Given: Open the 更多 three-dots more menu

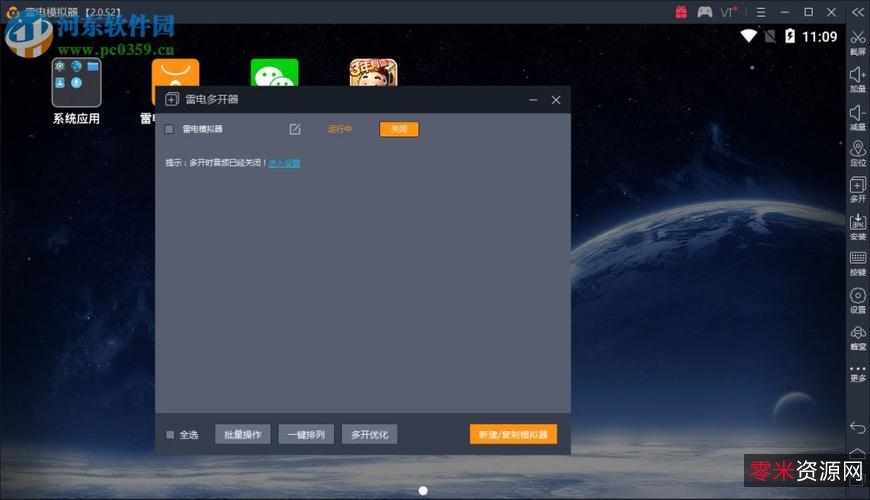Looking at the screenshot, I should tap(857, 373).
